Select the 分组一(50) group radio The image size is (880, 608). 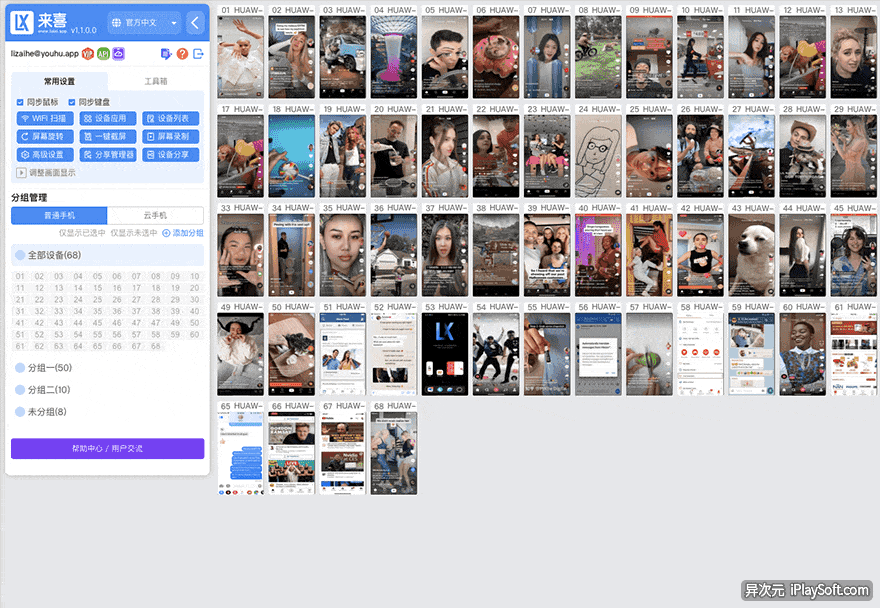pos(20,368)
